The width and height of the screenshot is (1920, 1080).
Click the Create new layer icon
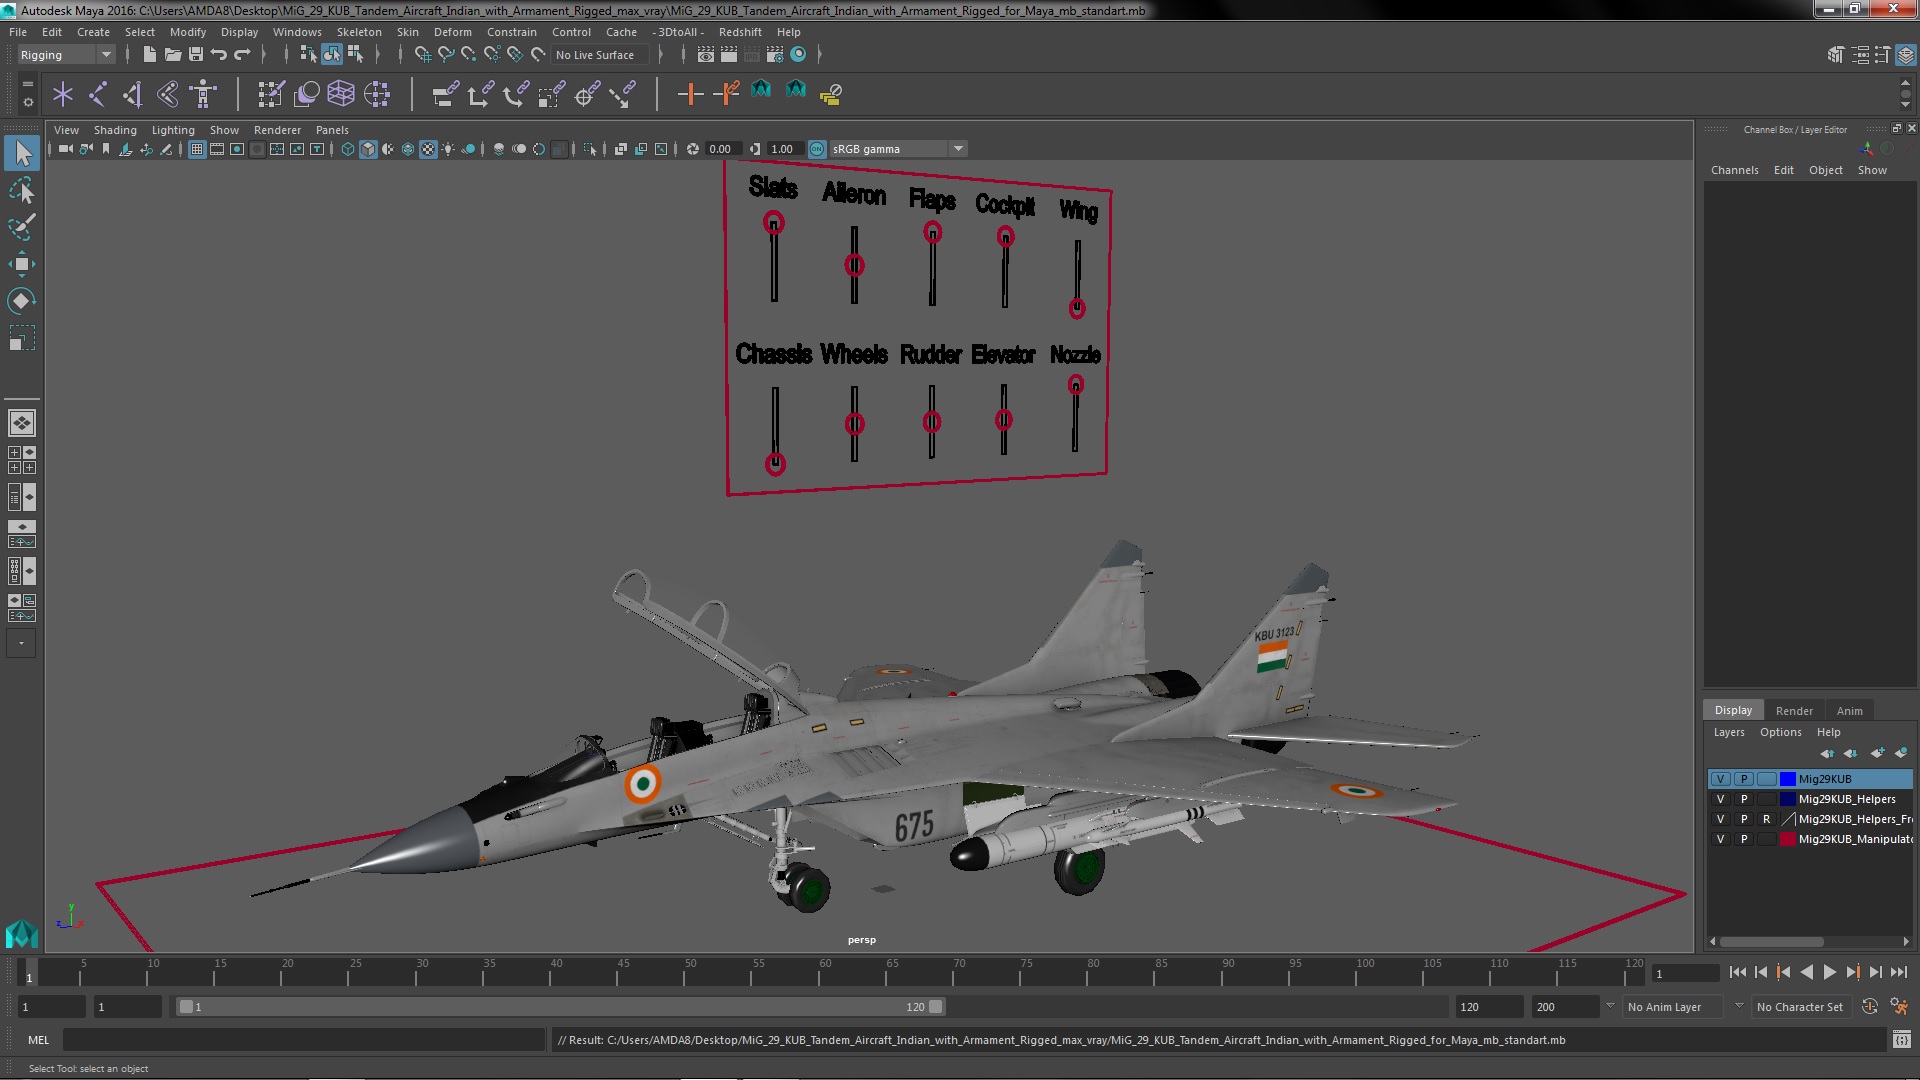[x=1876, y=753]
